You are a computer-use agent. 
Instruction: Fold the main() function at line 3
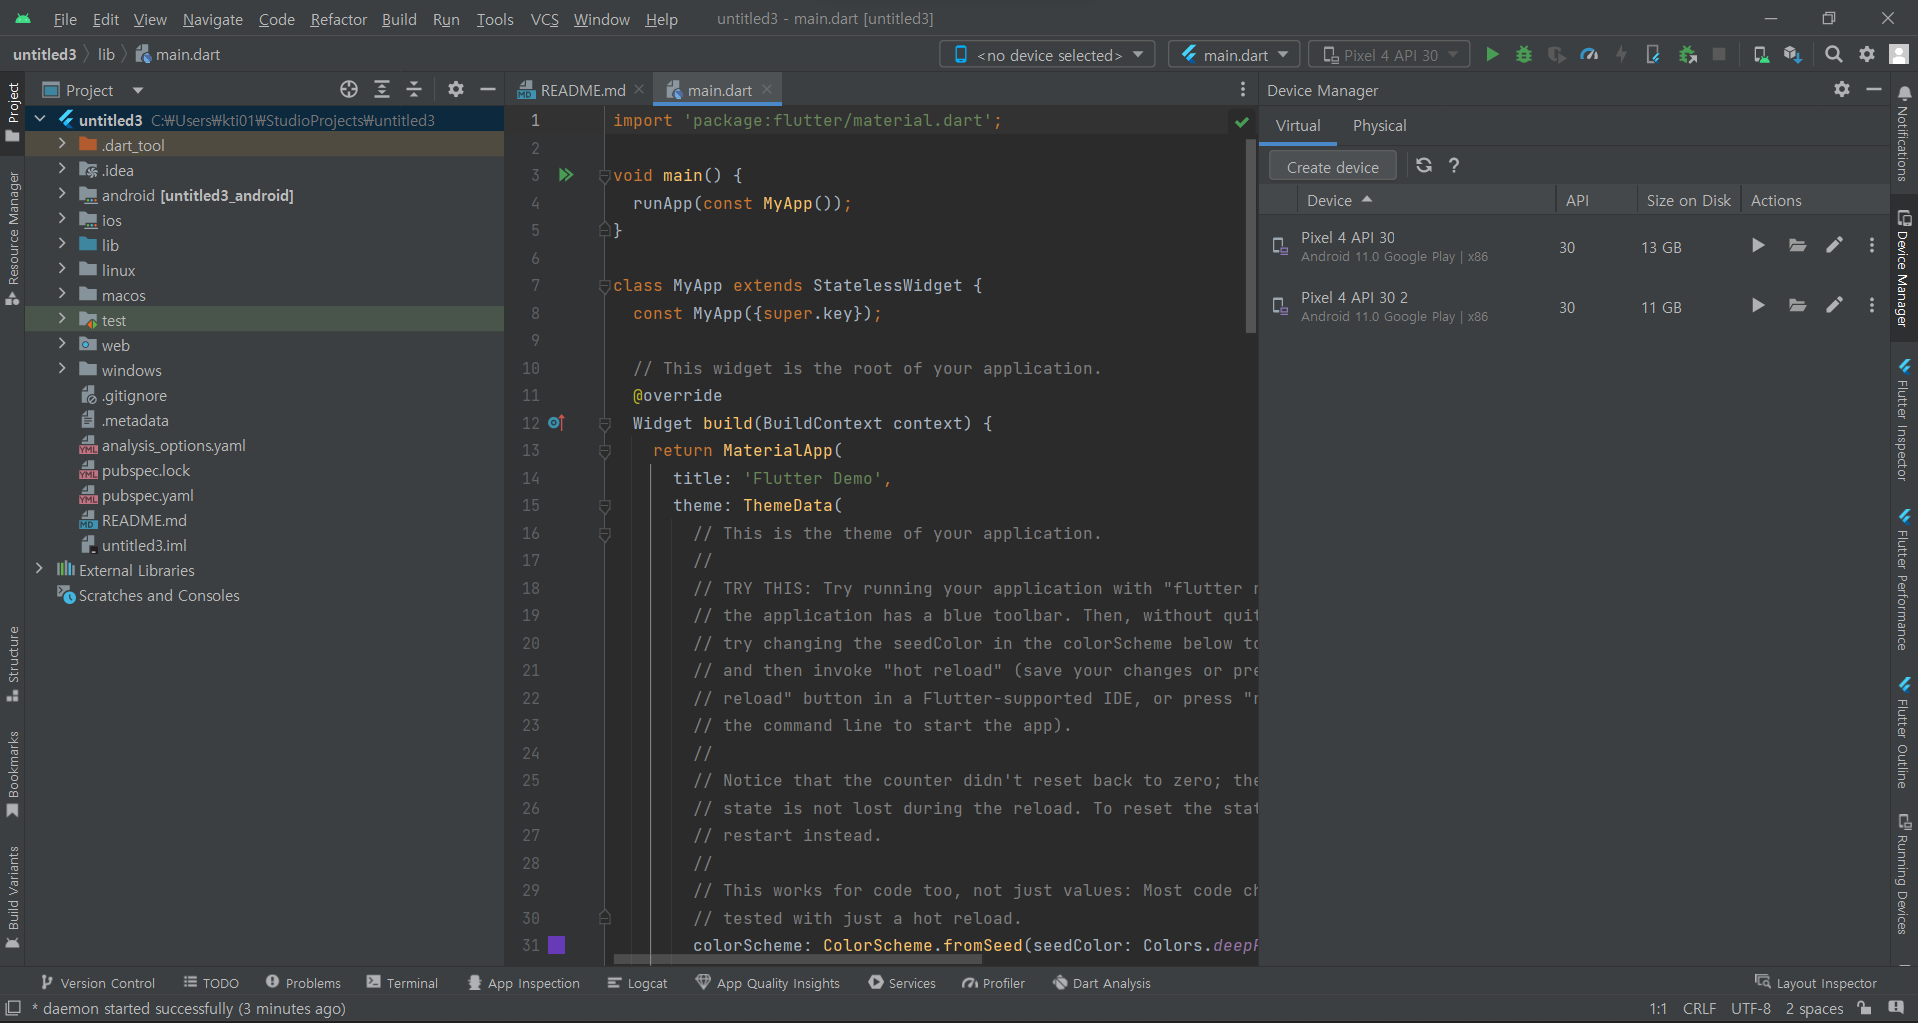(604, 176)
